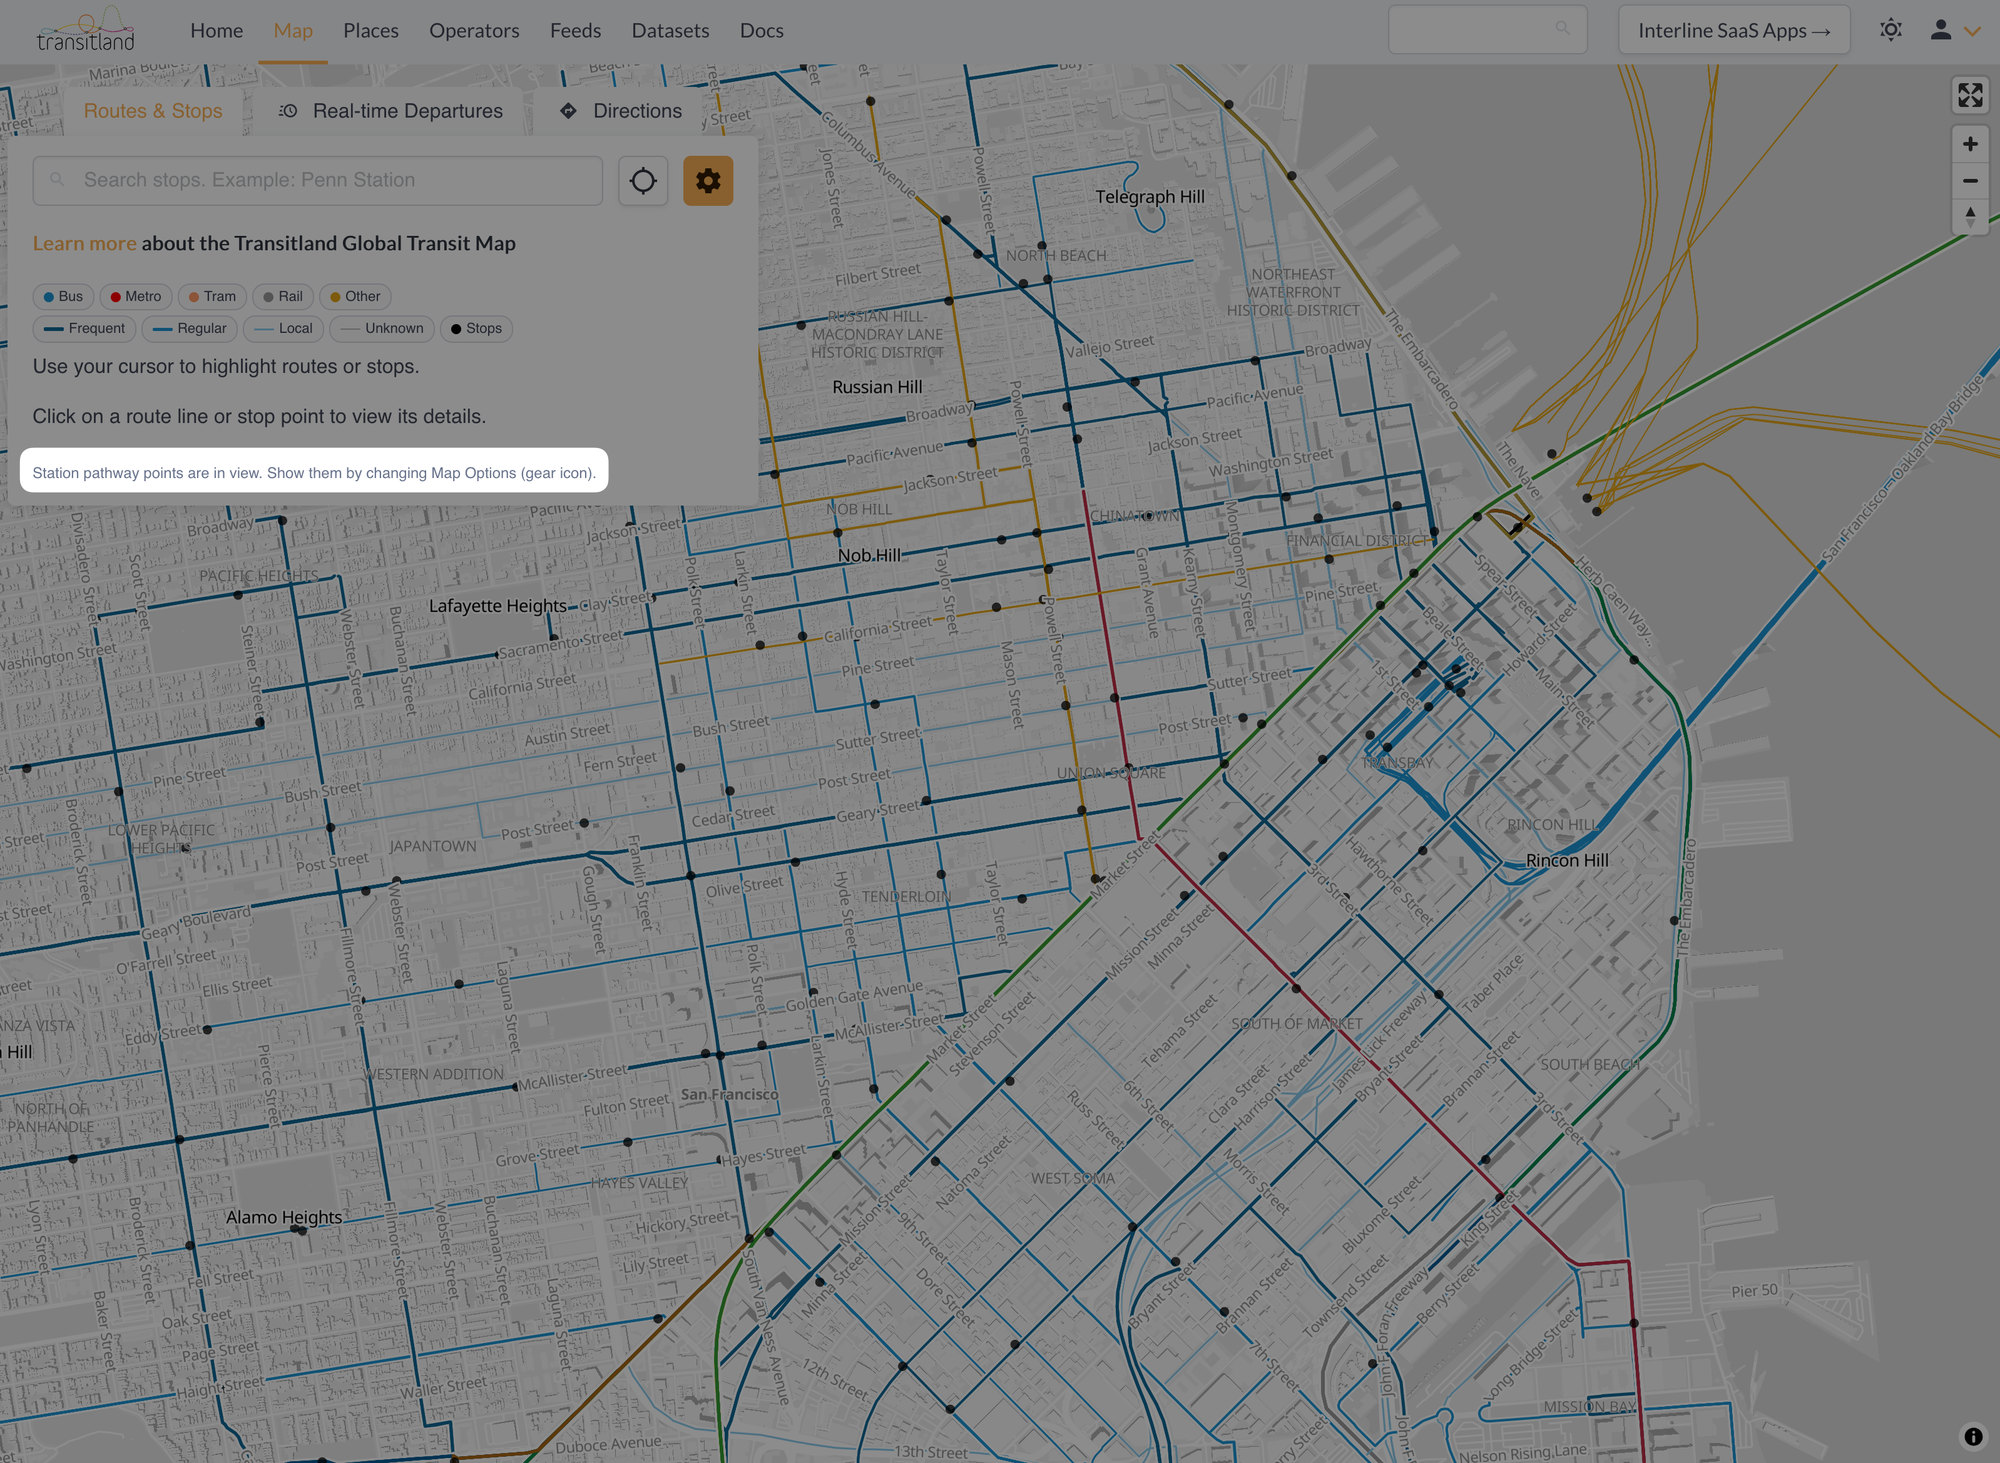Switch to Real-time Departures tab
Image resolution: width=2000 pixels, height=1463 pixels.
[x=391, y=111]
